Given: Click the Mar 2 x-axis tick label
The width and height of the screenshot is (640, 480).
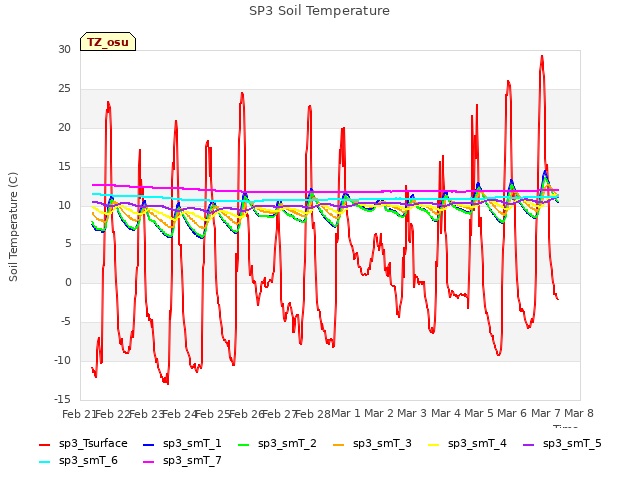Looking at the screenshot, I should tap(379, 413).
